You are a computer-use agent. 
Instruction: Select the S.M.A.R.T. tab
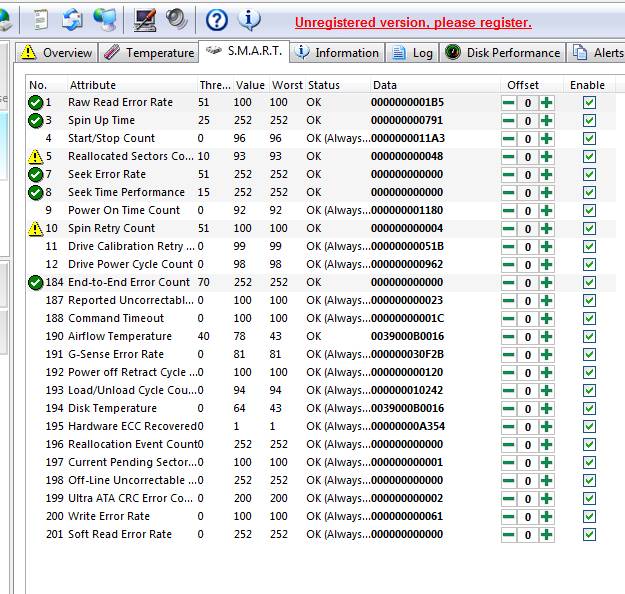(x=244, y=51)
